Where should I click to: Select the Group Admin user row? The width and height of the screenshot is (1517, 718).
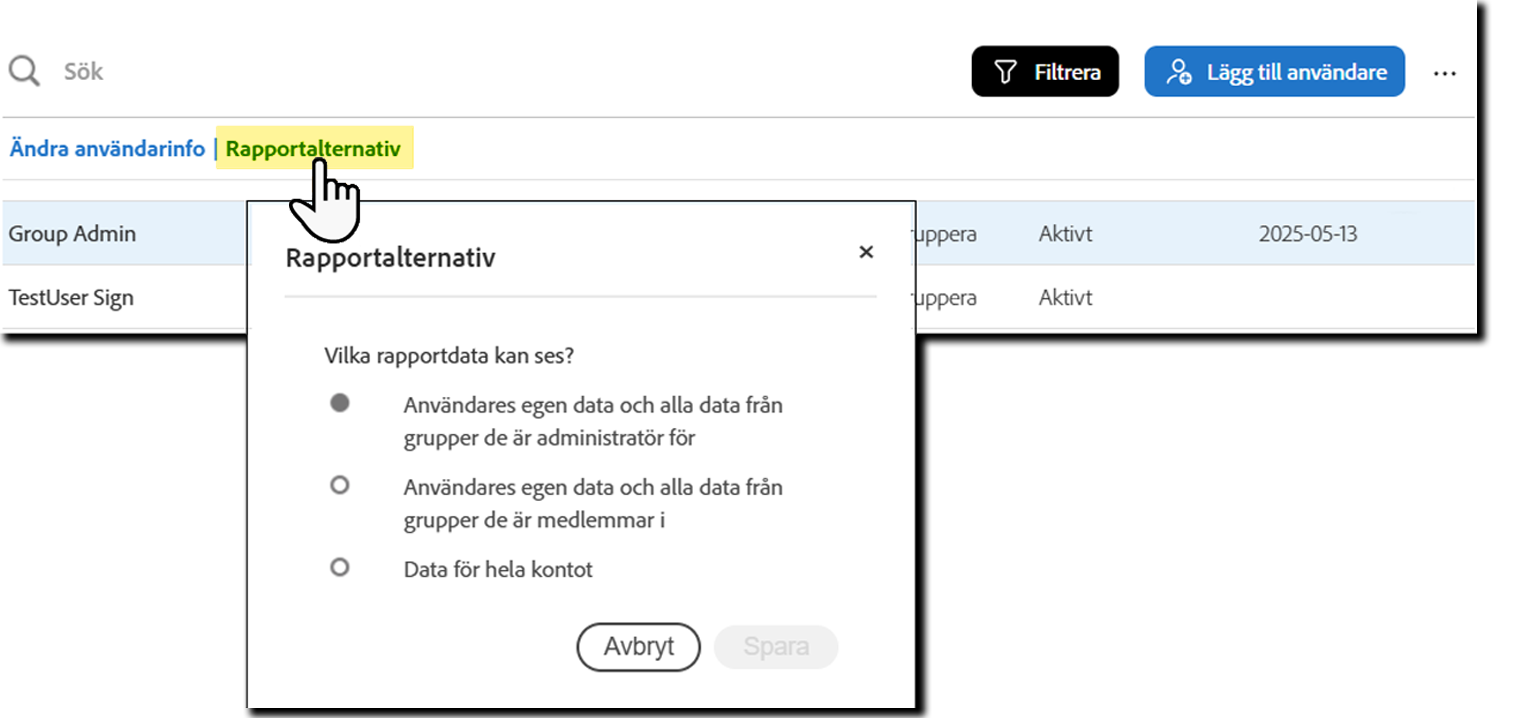coord(72,233)
